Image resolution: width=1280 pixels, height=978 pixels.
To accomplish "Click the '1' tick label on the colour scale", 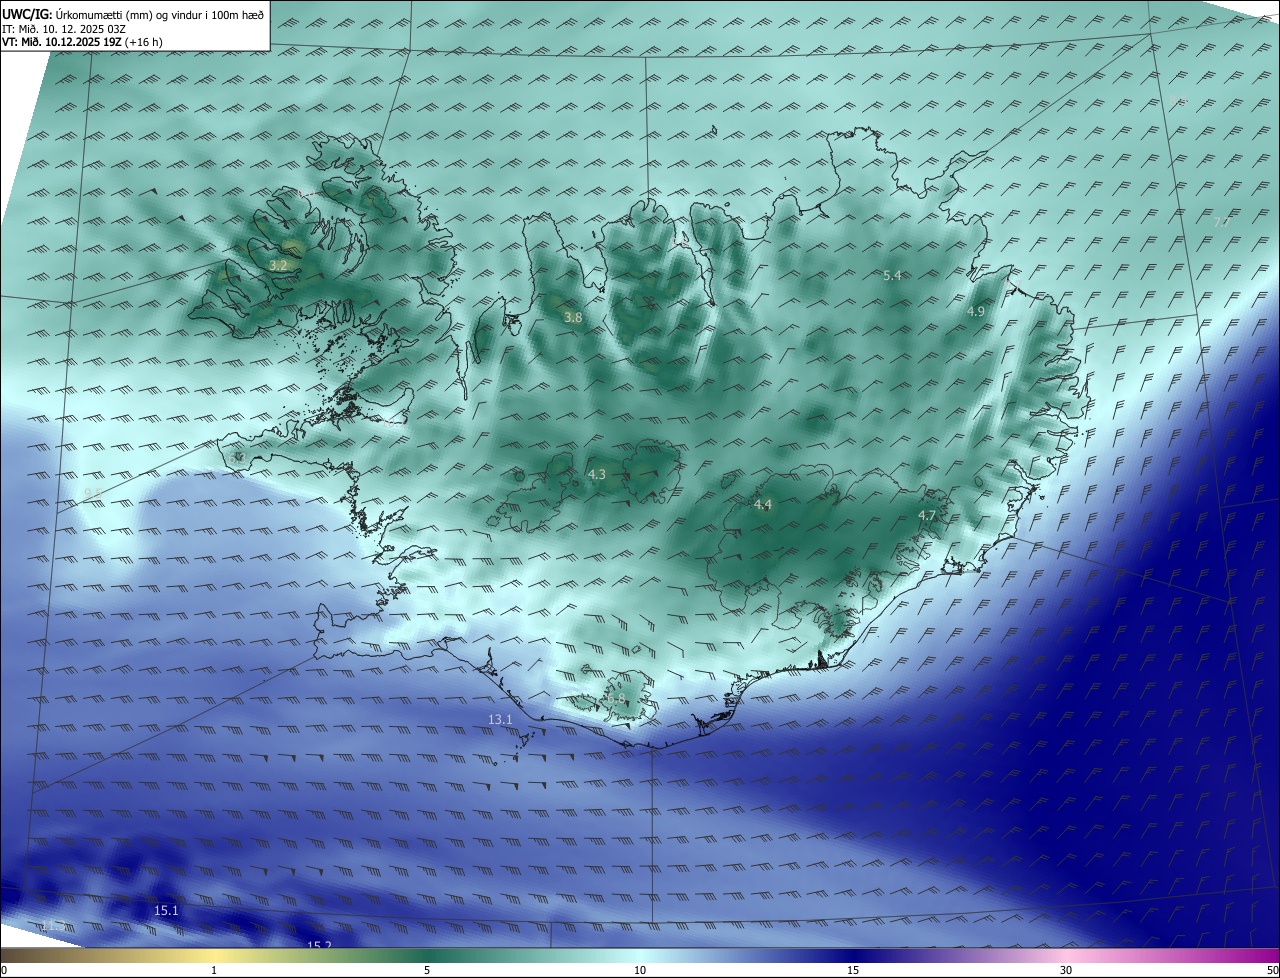I will point(214,970).
